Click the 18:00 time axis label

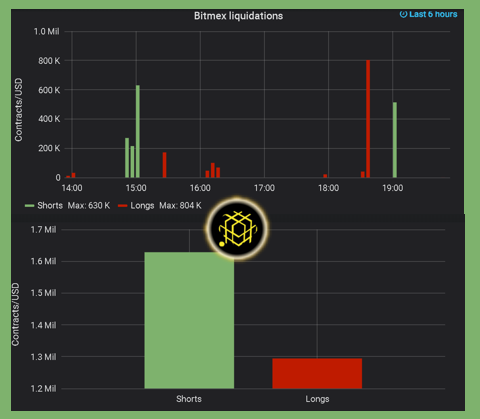pyautogui.click(x=328, y=188)
